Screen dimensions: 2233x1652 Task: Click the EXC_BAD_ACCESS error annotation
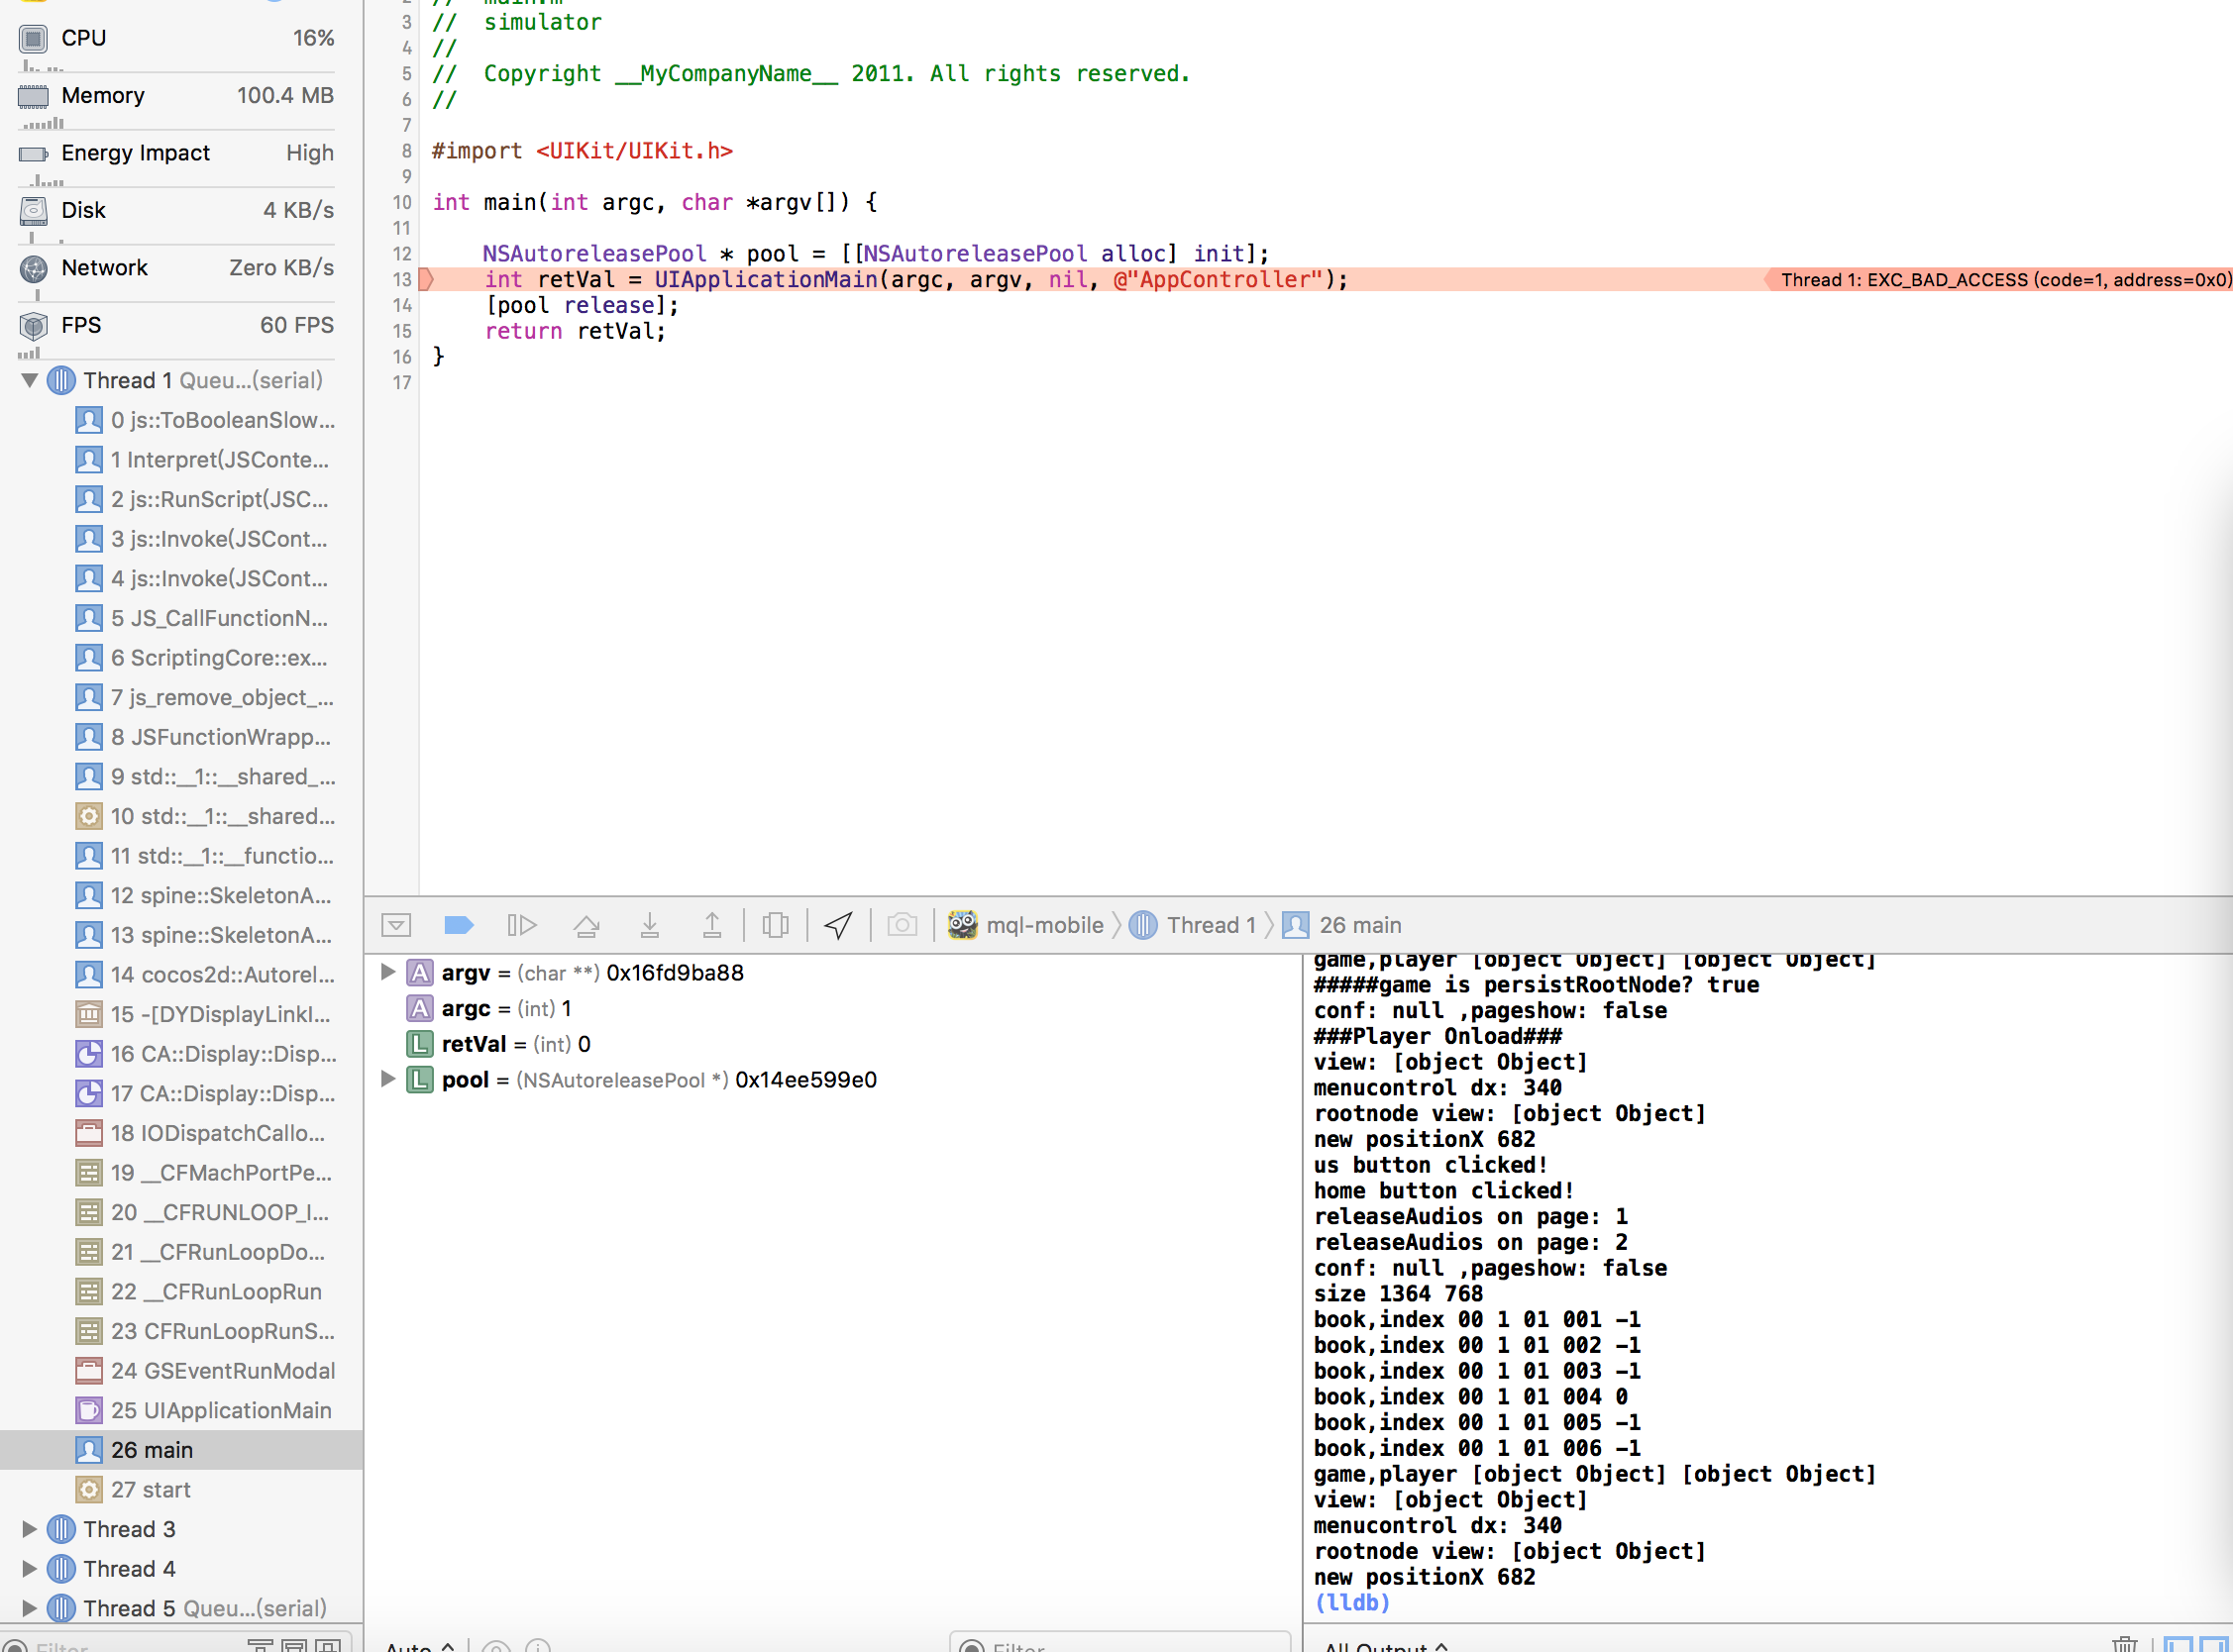tap(2003, 280)
